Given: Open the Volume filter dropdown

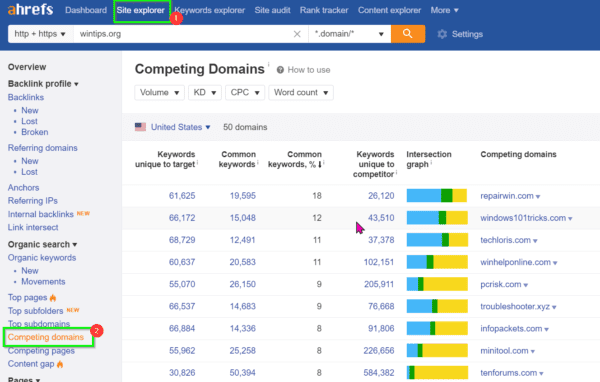Looking at the screenshot, I should pyautogui.click(x=160, y=93).
